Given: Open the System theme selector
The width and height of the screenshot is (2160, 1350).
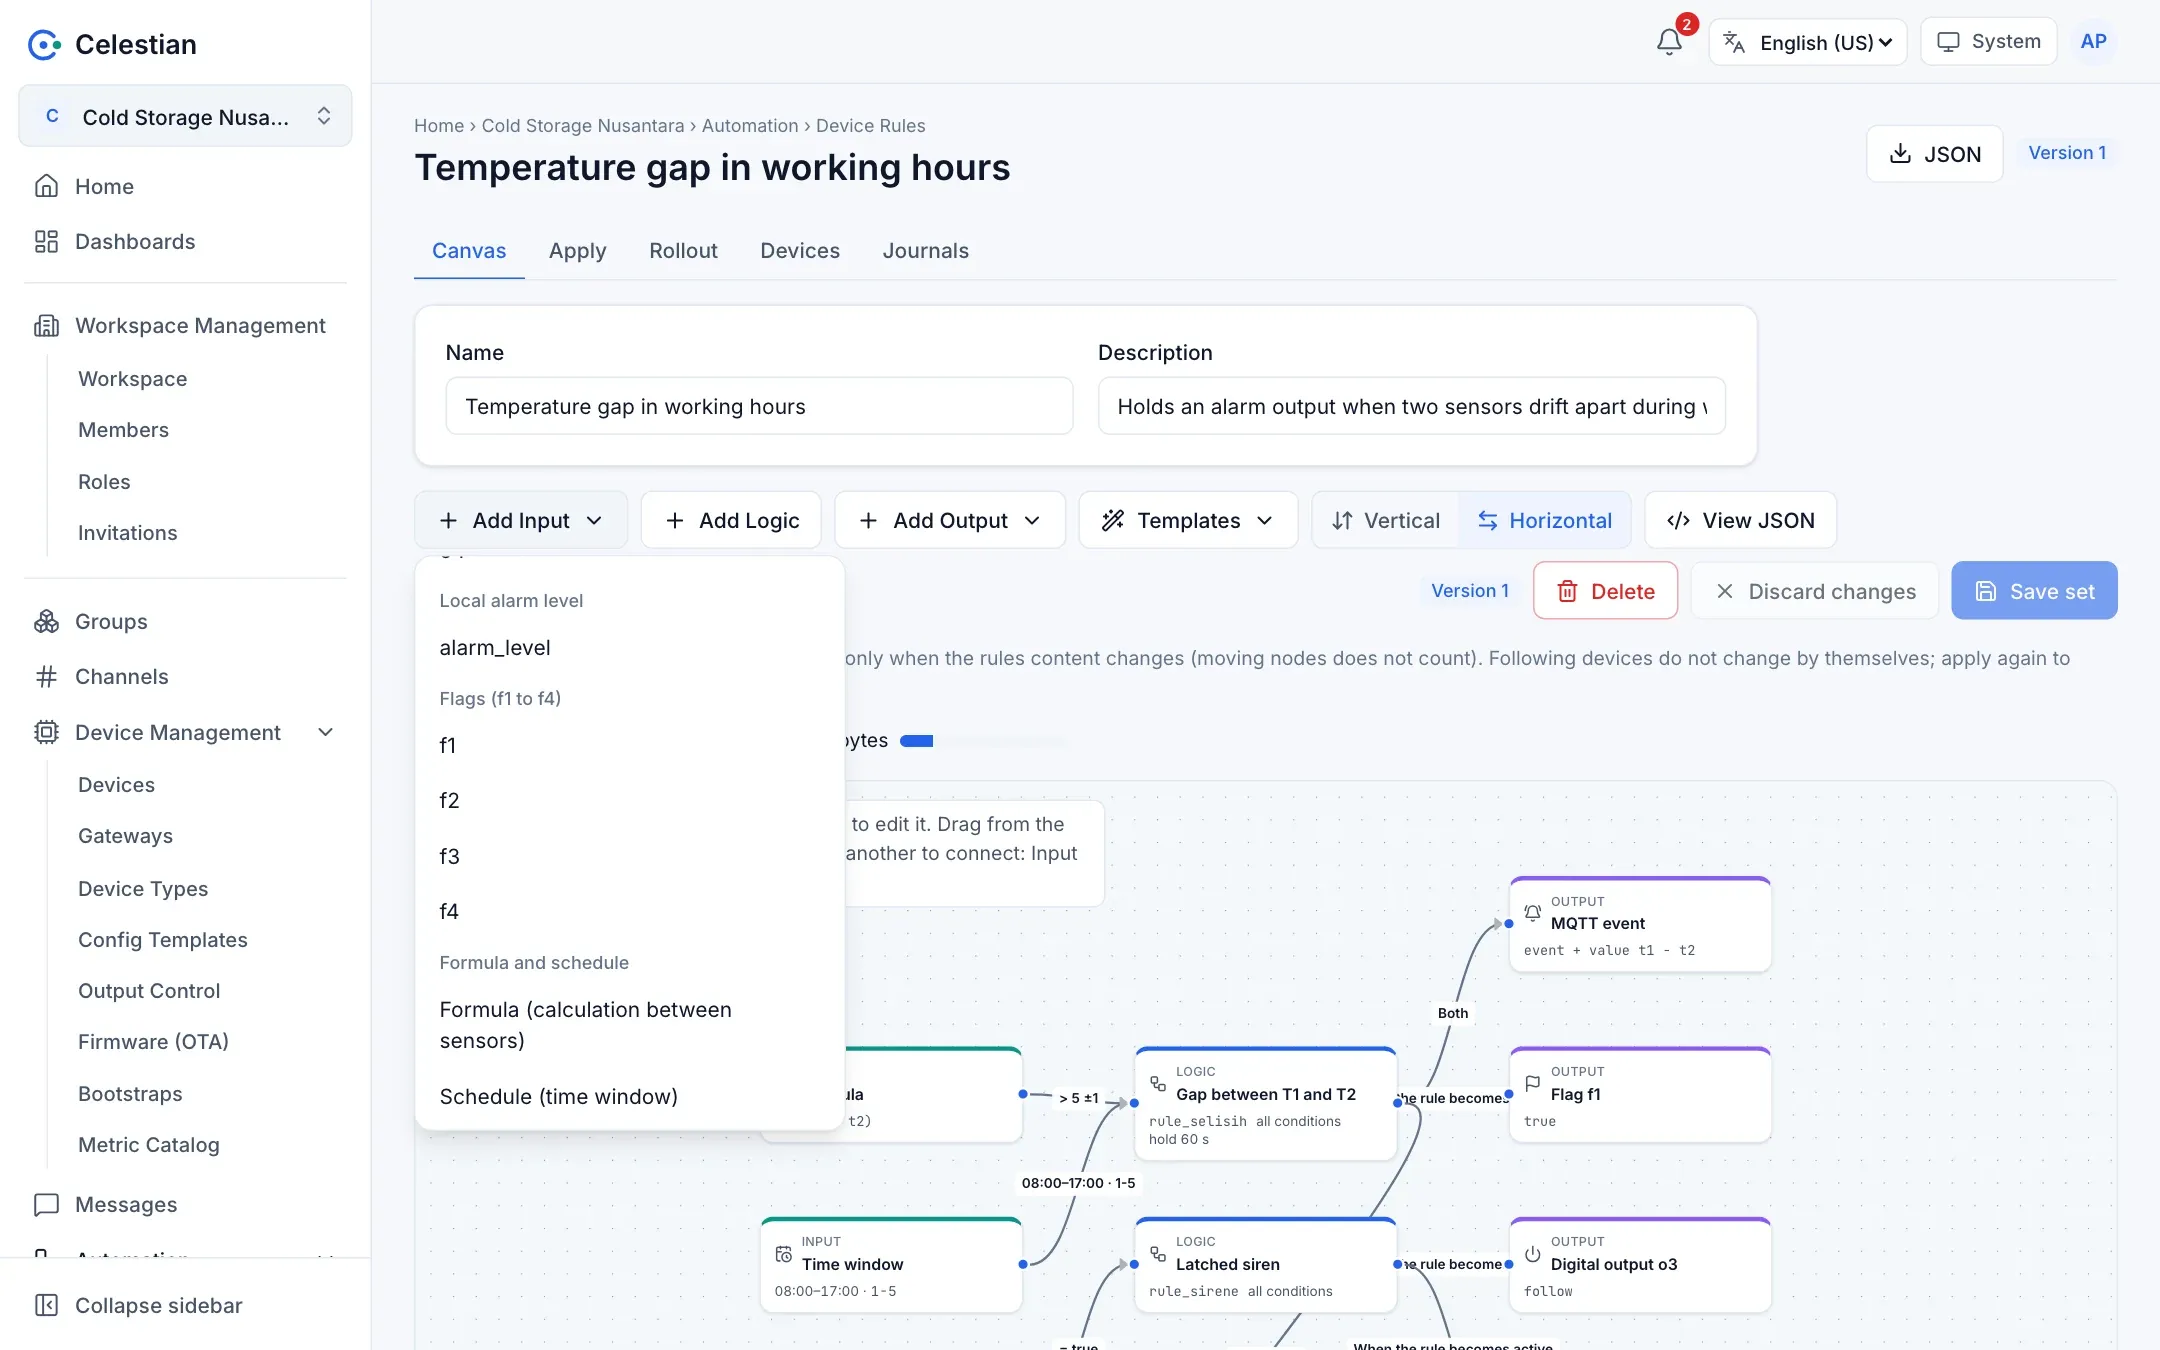Looking at the screenshot, I should coord(1988,42).
